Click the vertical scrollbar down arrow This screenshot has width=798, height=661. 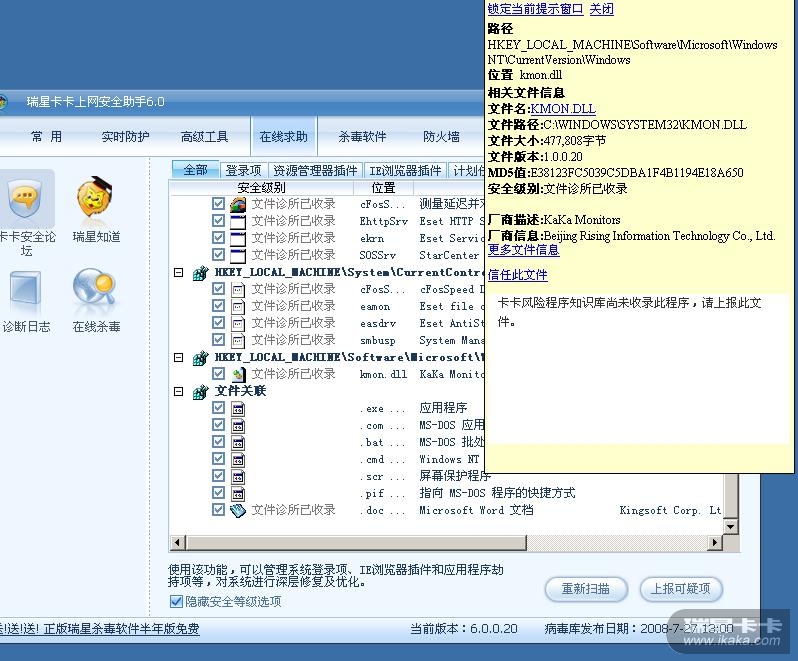730,526
